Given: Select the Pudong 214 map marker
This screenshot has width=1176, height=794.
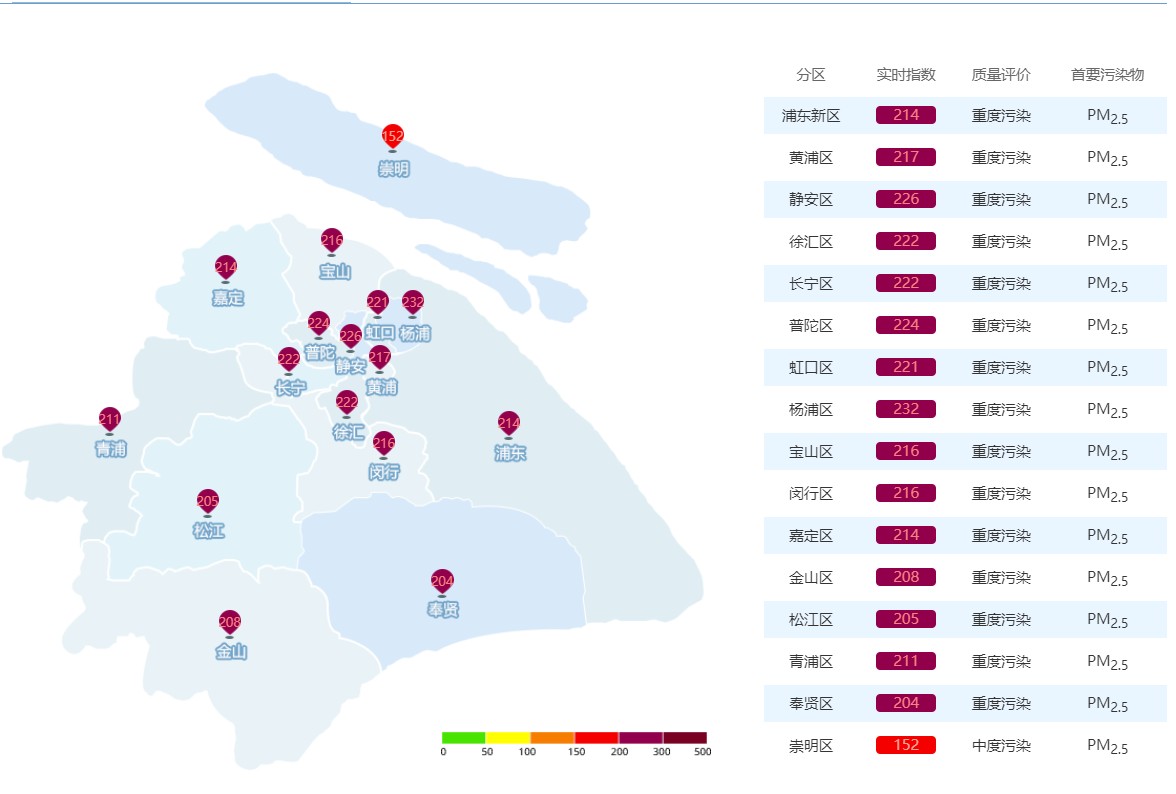Looking at the screenshot, I should coord(509,423).
